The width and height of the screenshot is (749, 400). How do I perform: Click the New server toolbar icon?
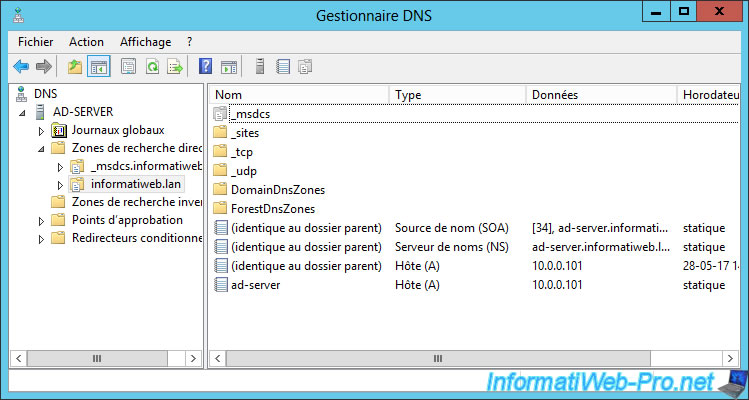click(260, 67)
